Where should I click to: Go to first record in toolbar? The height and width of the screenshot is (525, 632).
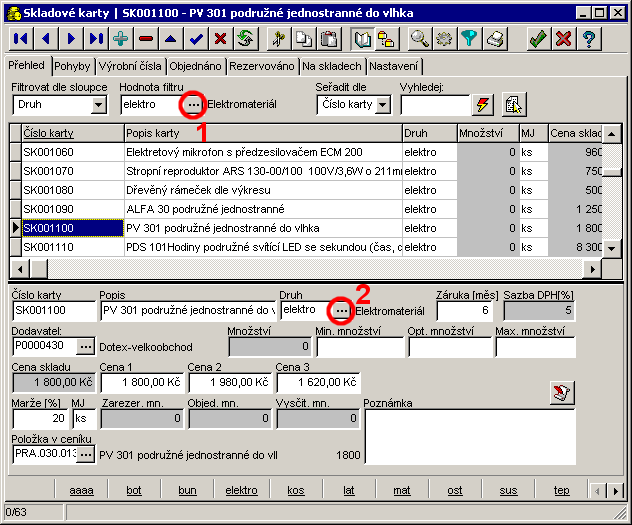(x=21, y=39)
